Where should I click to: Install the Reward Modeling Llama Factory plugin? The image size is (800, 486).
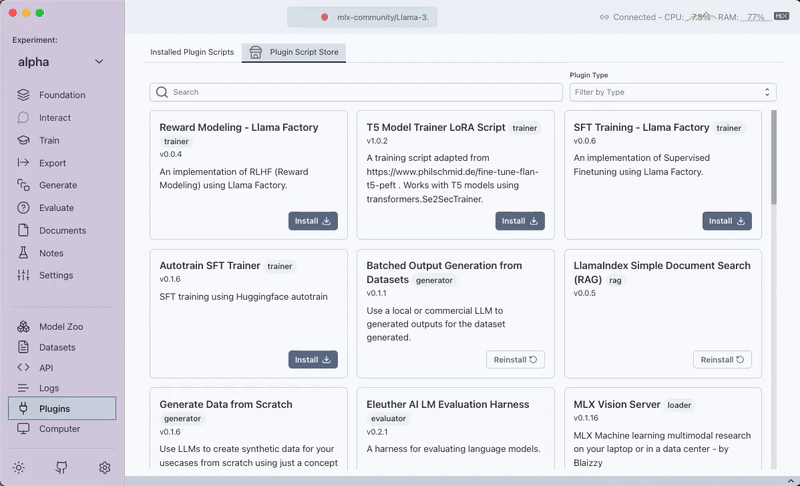pyautogui.click(x=313, y=221)
